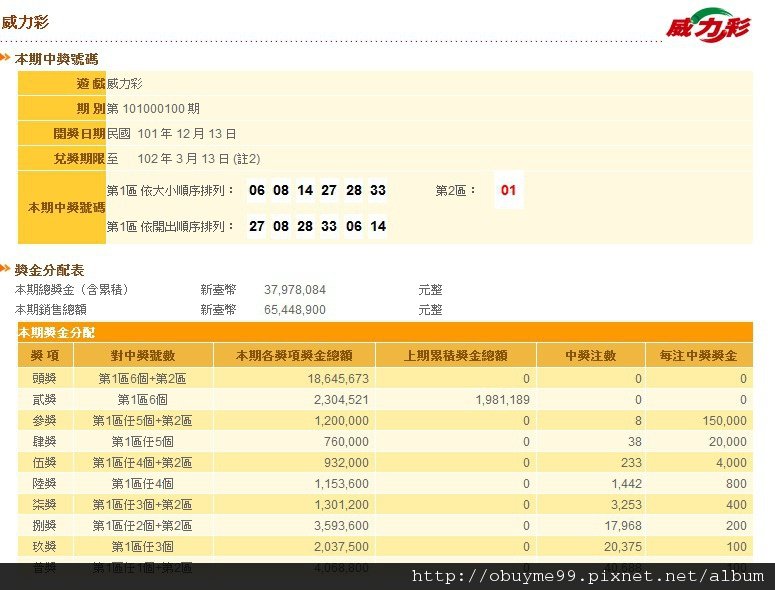Click the 捌獎 row label
The image size is (775, 590).
[x=44, y=526]
